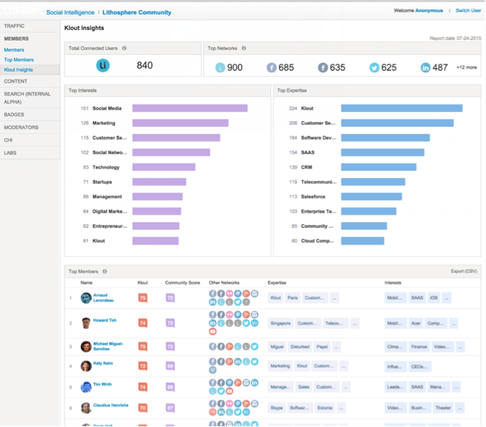
Task: Click the 'Singapore' expertise tag for Howard Toh
Action: pyautogui.click(x=281, y=323)
